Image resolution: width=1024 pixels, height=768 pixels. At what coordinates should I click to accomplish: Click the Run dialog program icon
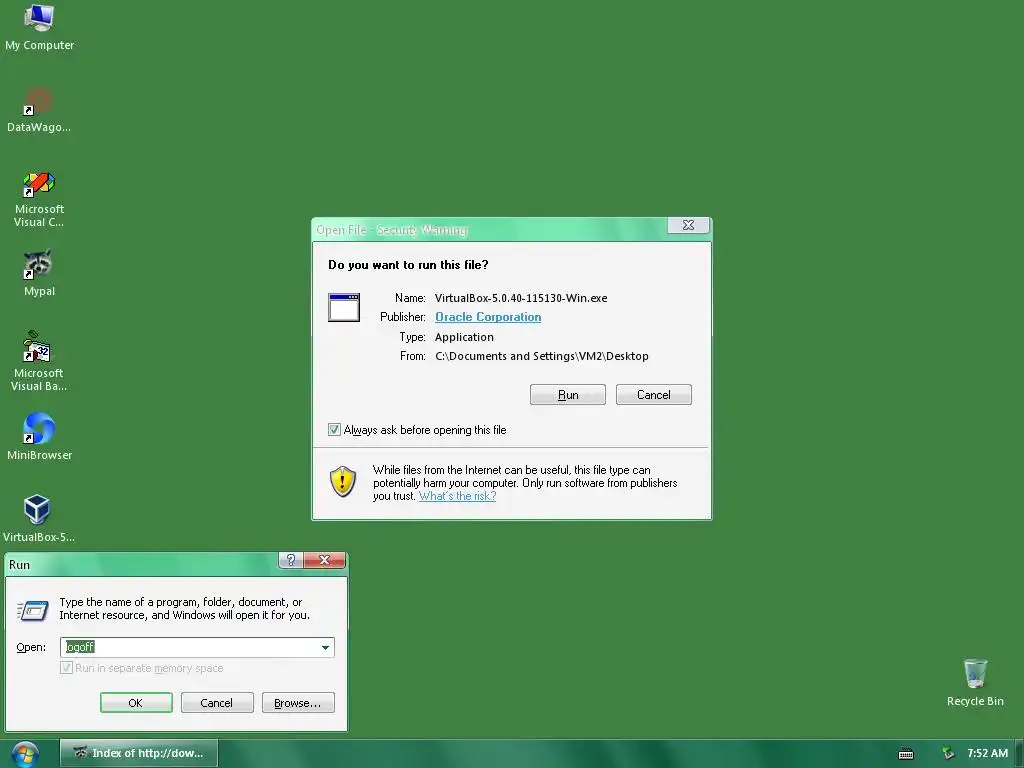click(x=33, y=611)
